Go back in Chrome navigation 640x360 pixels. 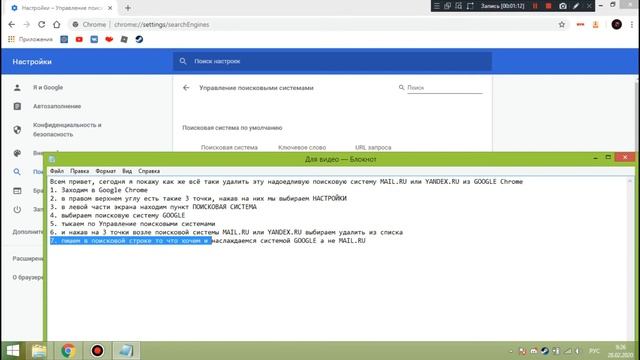pos(11,24)
